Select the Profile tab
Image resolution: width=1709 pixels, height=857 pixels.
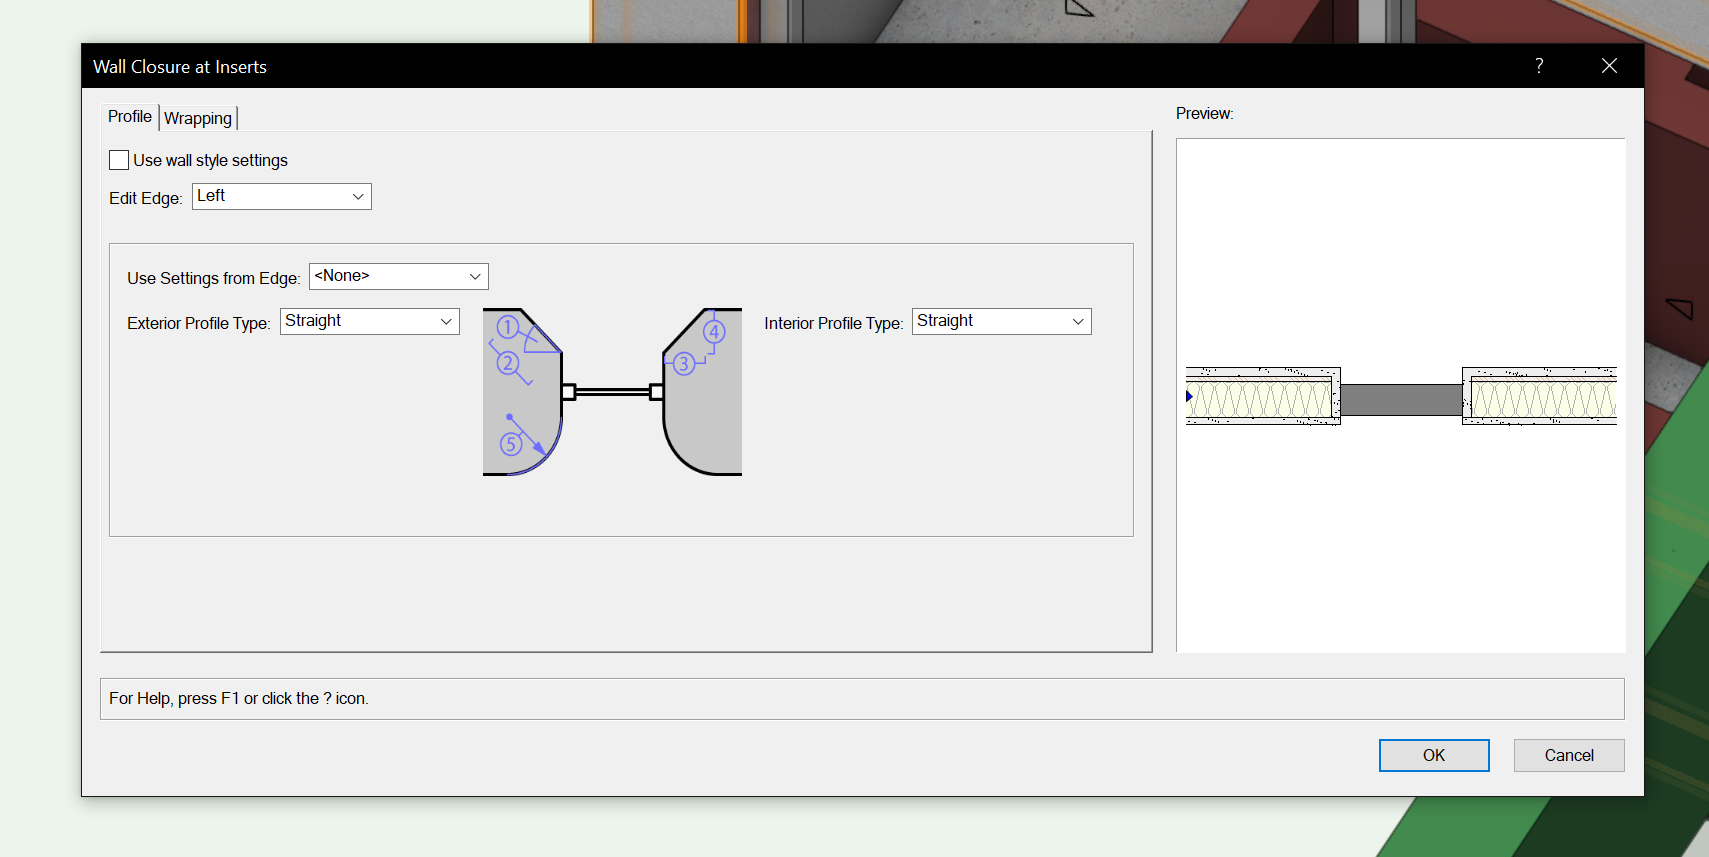tap(130, 117)
